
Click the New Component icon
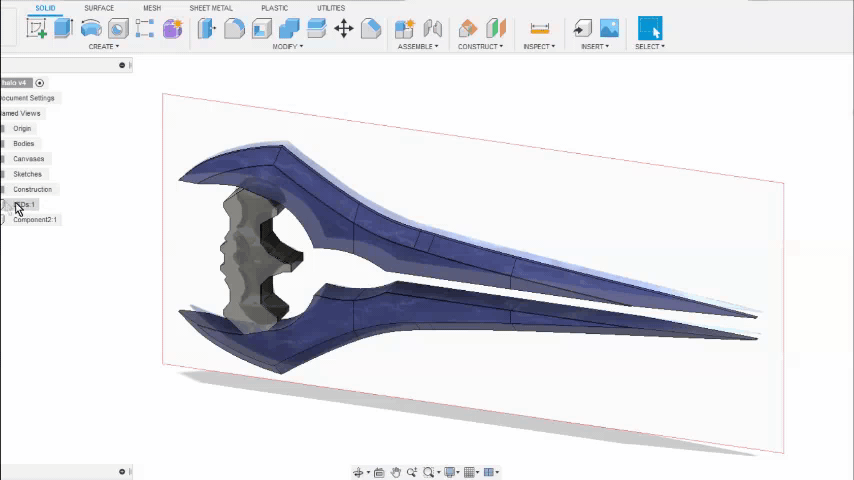pos(405,28)
